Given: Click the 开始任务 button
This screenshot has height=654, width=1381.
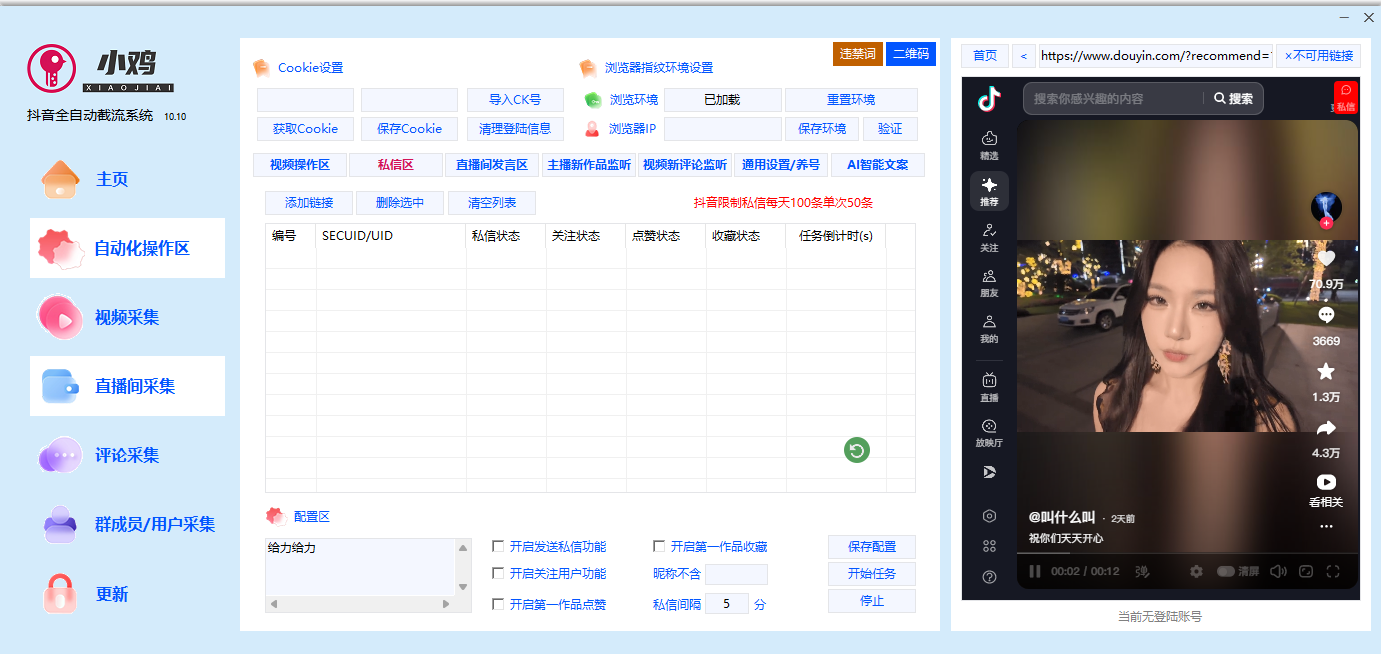Looking at the screenshot, I should pyautogui.click(x=871, y=574).
